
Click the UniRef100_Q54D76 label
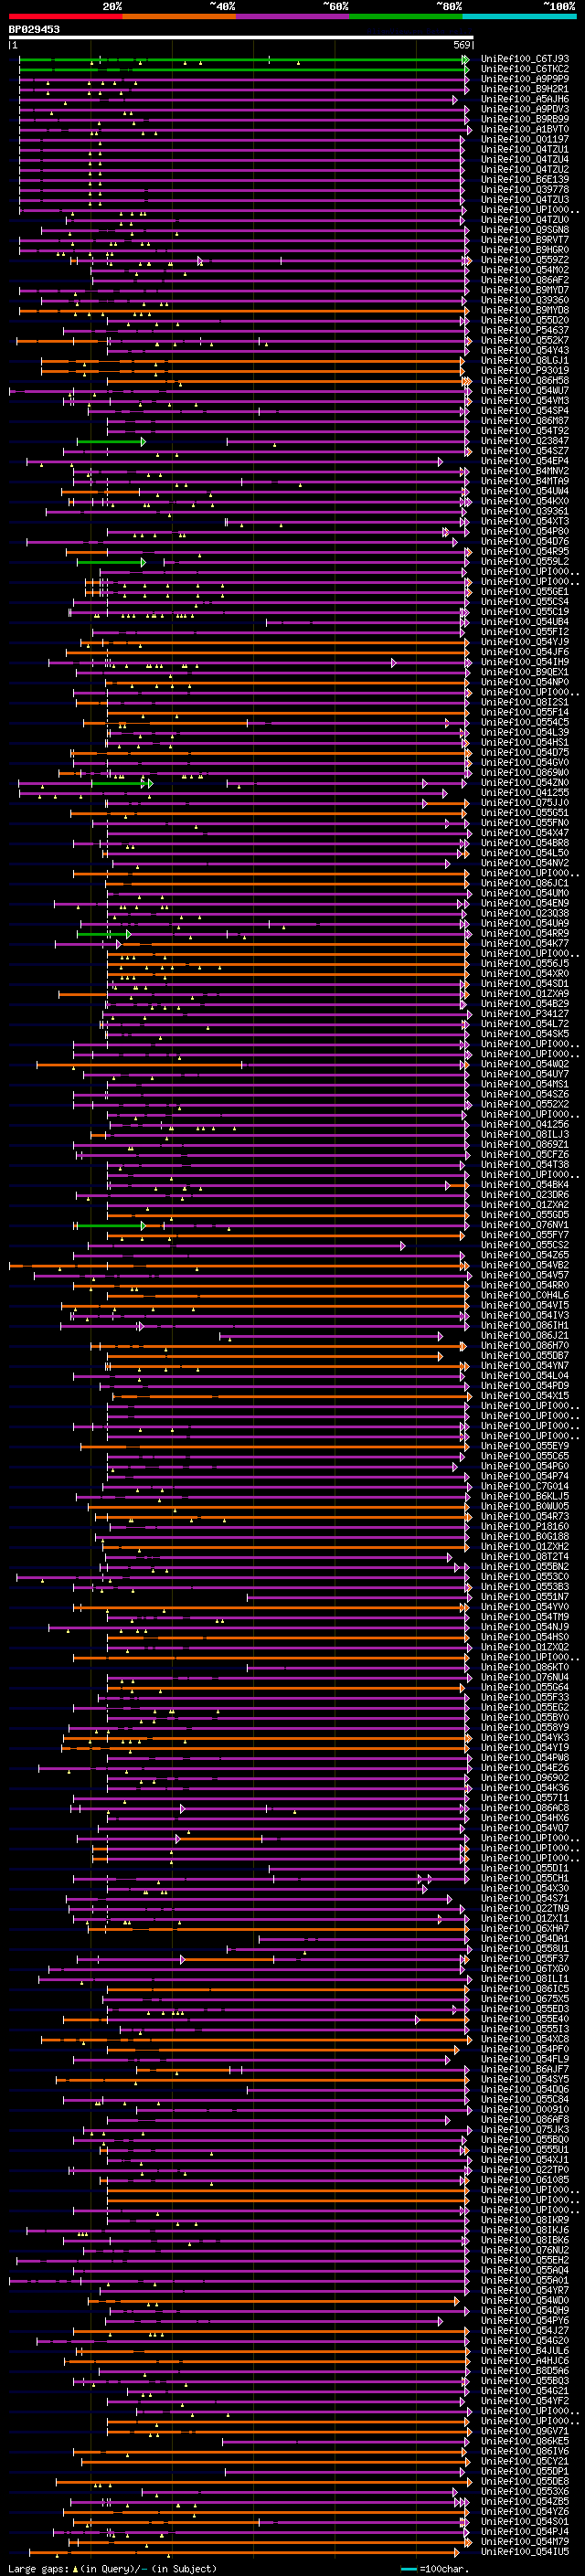click(x=525, y=542)
